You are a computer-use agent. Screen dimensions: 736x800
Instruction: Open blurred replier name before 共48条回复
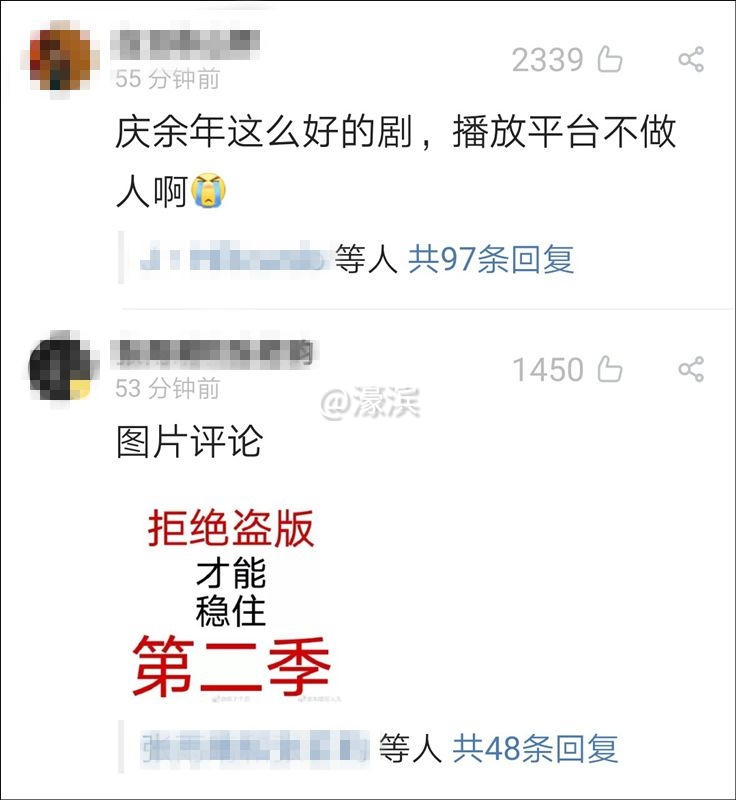pyautogui.click(x=254, y=748)
